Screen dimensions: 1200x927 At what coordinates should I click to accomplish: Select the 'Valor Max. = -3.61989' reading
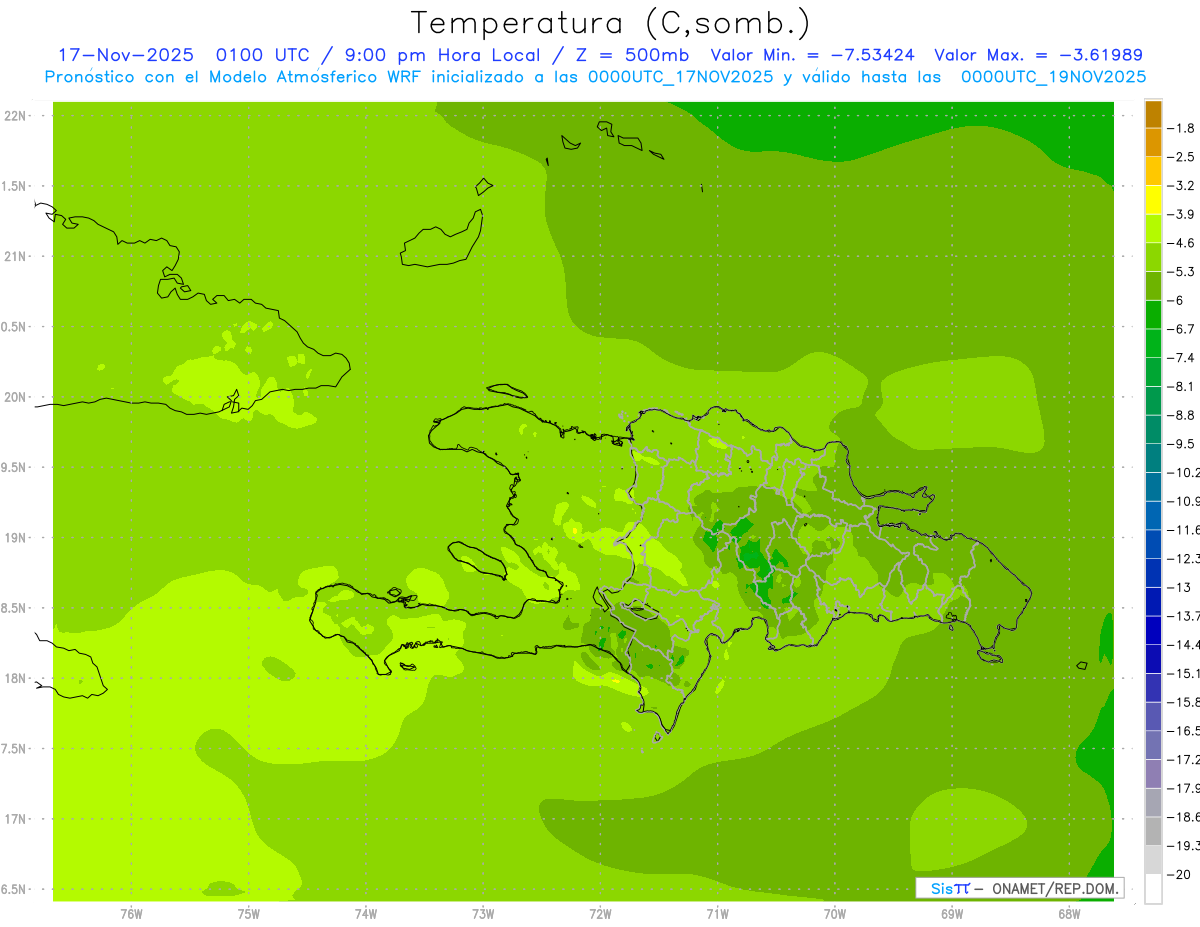point(1038,55)
